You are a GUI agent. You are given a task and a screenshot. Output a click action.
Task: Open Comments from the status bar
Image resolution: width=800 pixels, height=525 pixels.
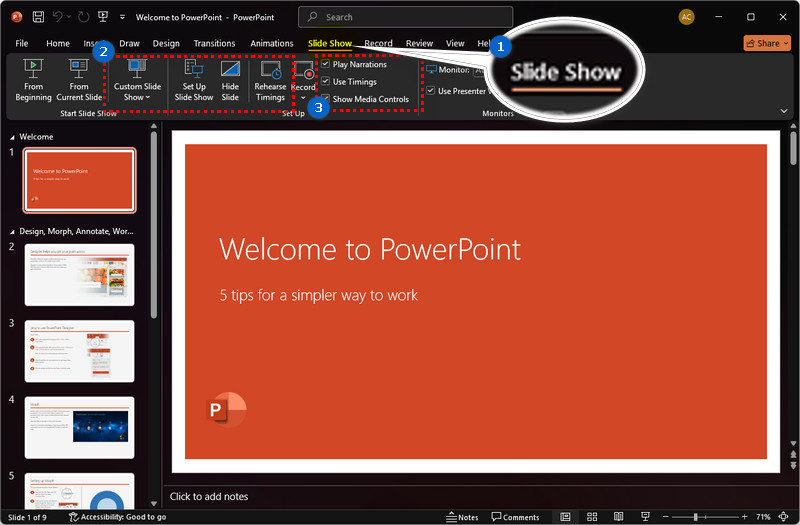point(515,517)
